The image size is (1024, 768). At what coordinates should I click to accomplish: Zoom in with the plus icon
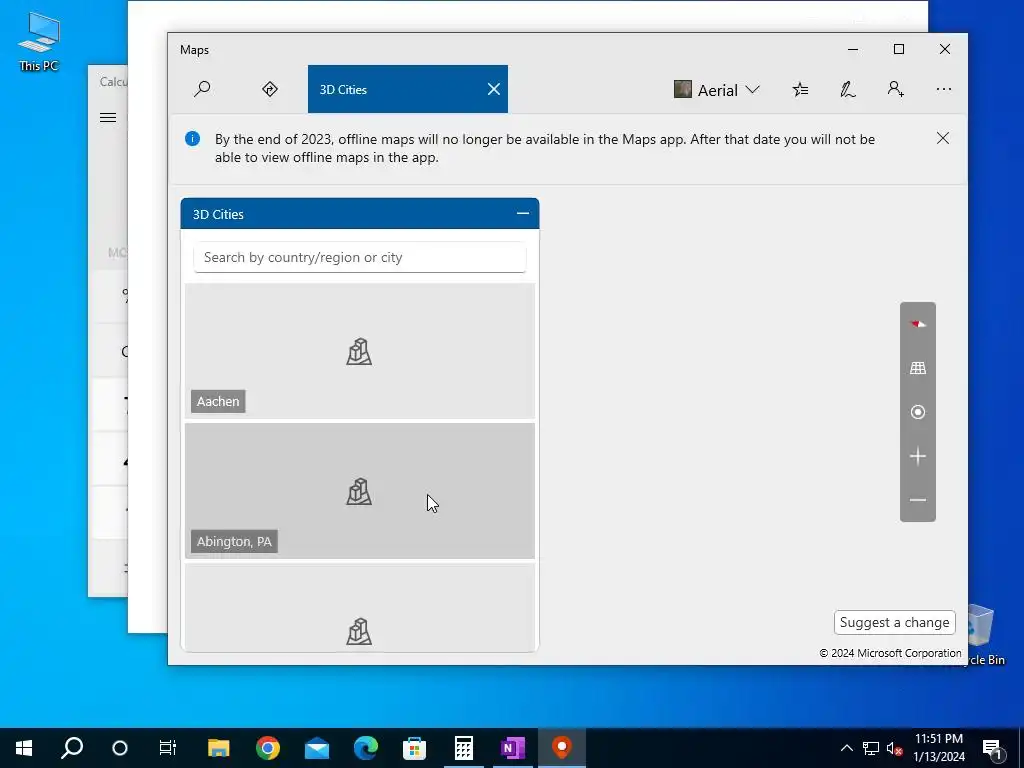coord(918,456)
